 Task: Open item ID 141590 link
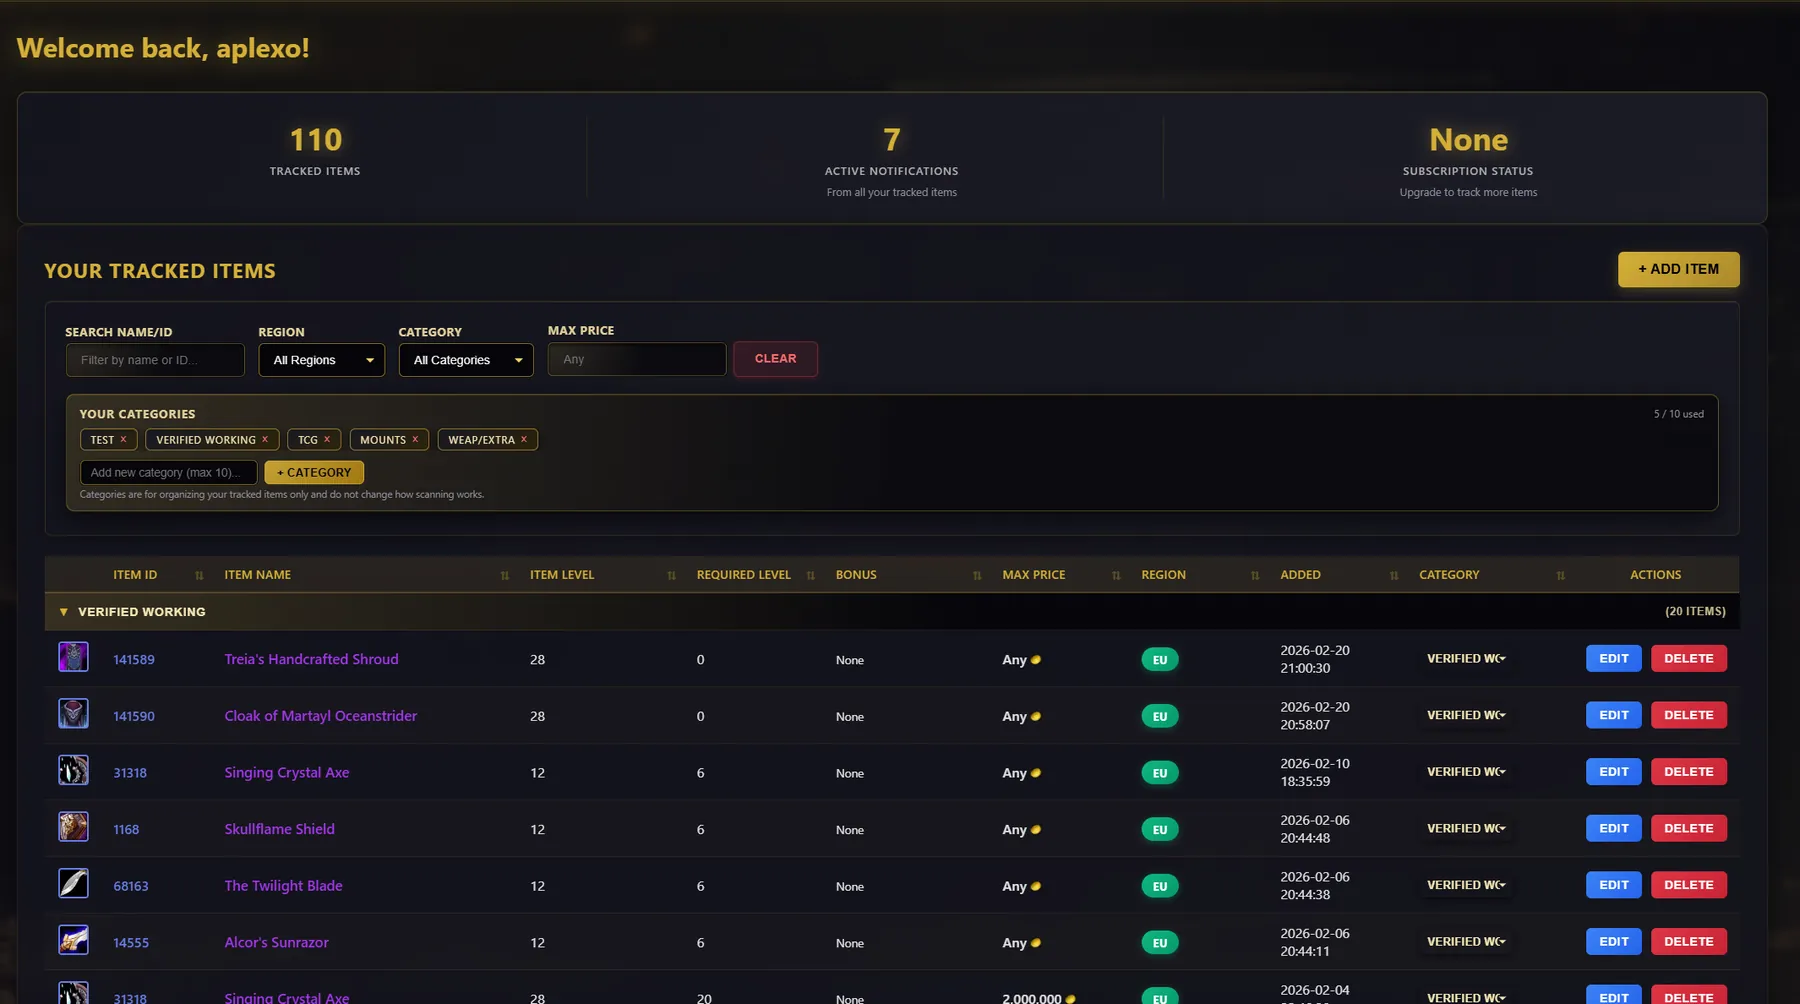click(x=134, y=716)
